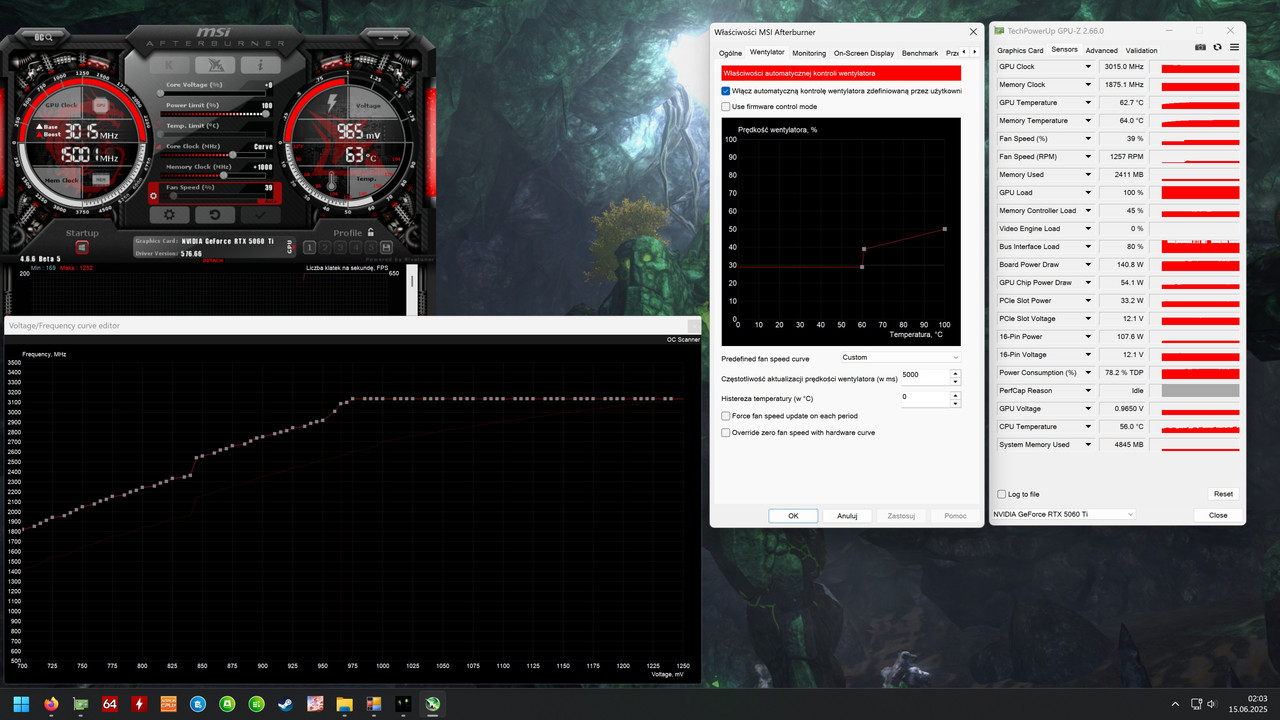
Task: Click Anuluj button
Action: 847,516
